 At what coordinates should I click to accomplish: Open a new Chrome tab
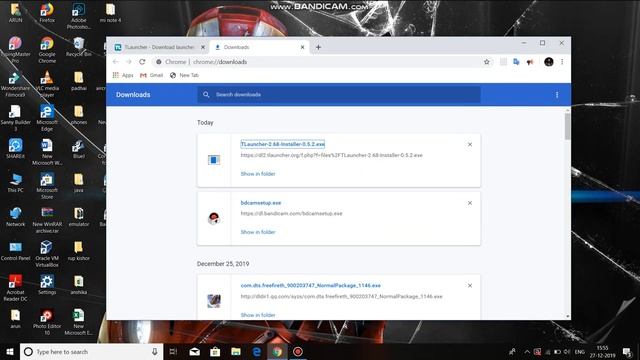click(318, 47)
